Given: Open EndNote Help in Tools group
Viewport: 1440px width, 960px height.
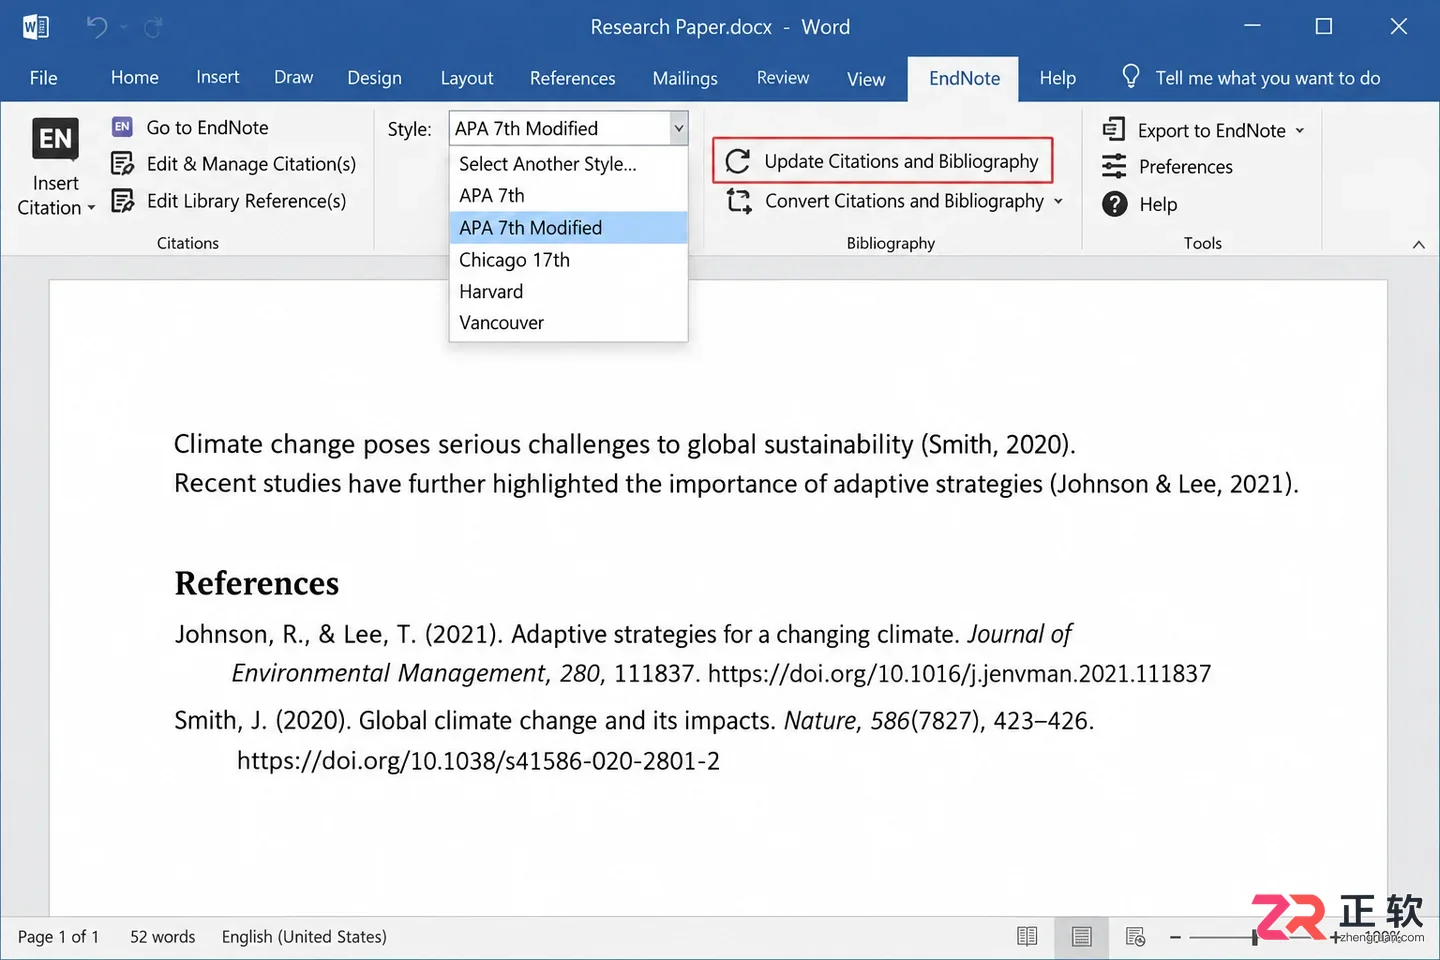Looking at the screenshot, I should pyautogui.click(x=1139, y=204).
